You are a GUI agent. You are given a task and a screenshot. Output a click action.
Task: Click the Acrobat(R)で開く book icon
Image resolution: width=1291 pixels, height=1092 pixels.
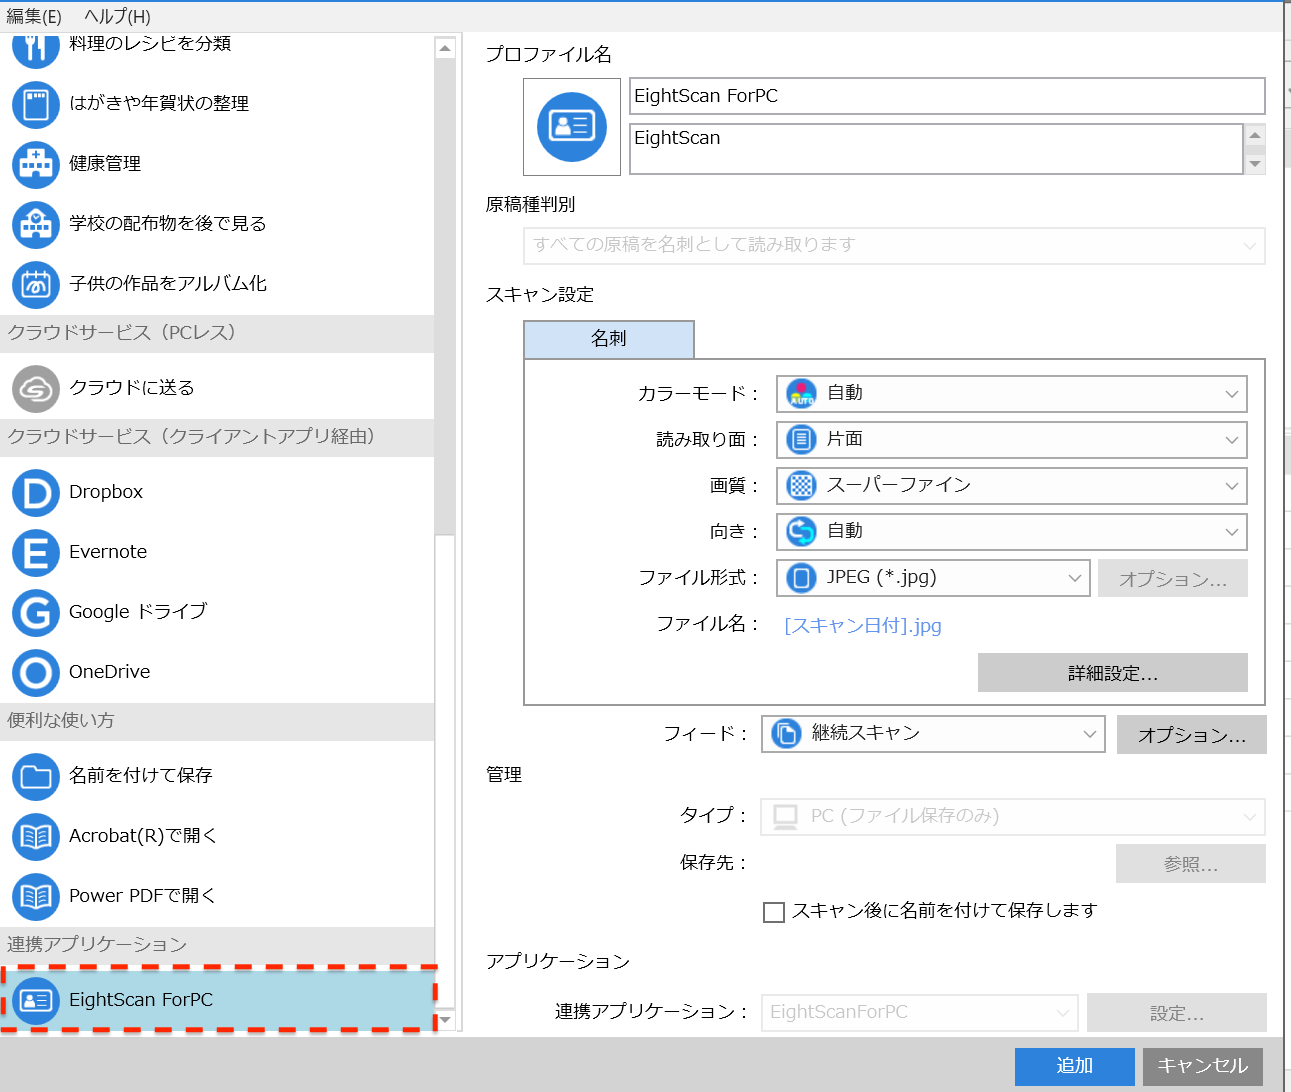[36, 837]
